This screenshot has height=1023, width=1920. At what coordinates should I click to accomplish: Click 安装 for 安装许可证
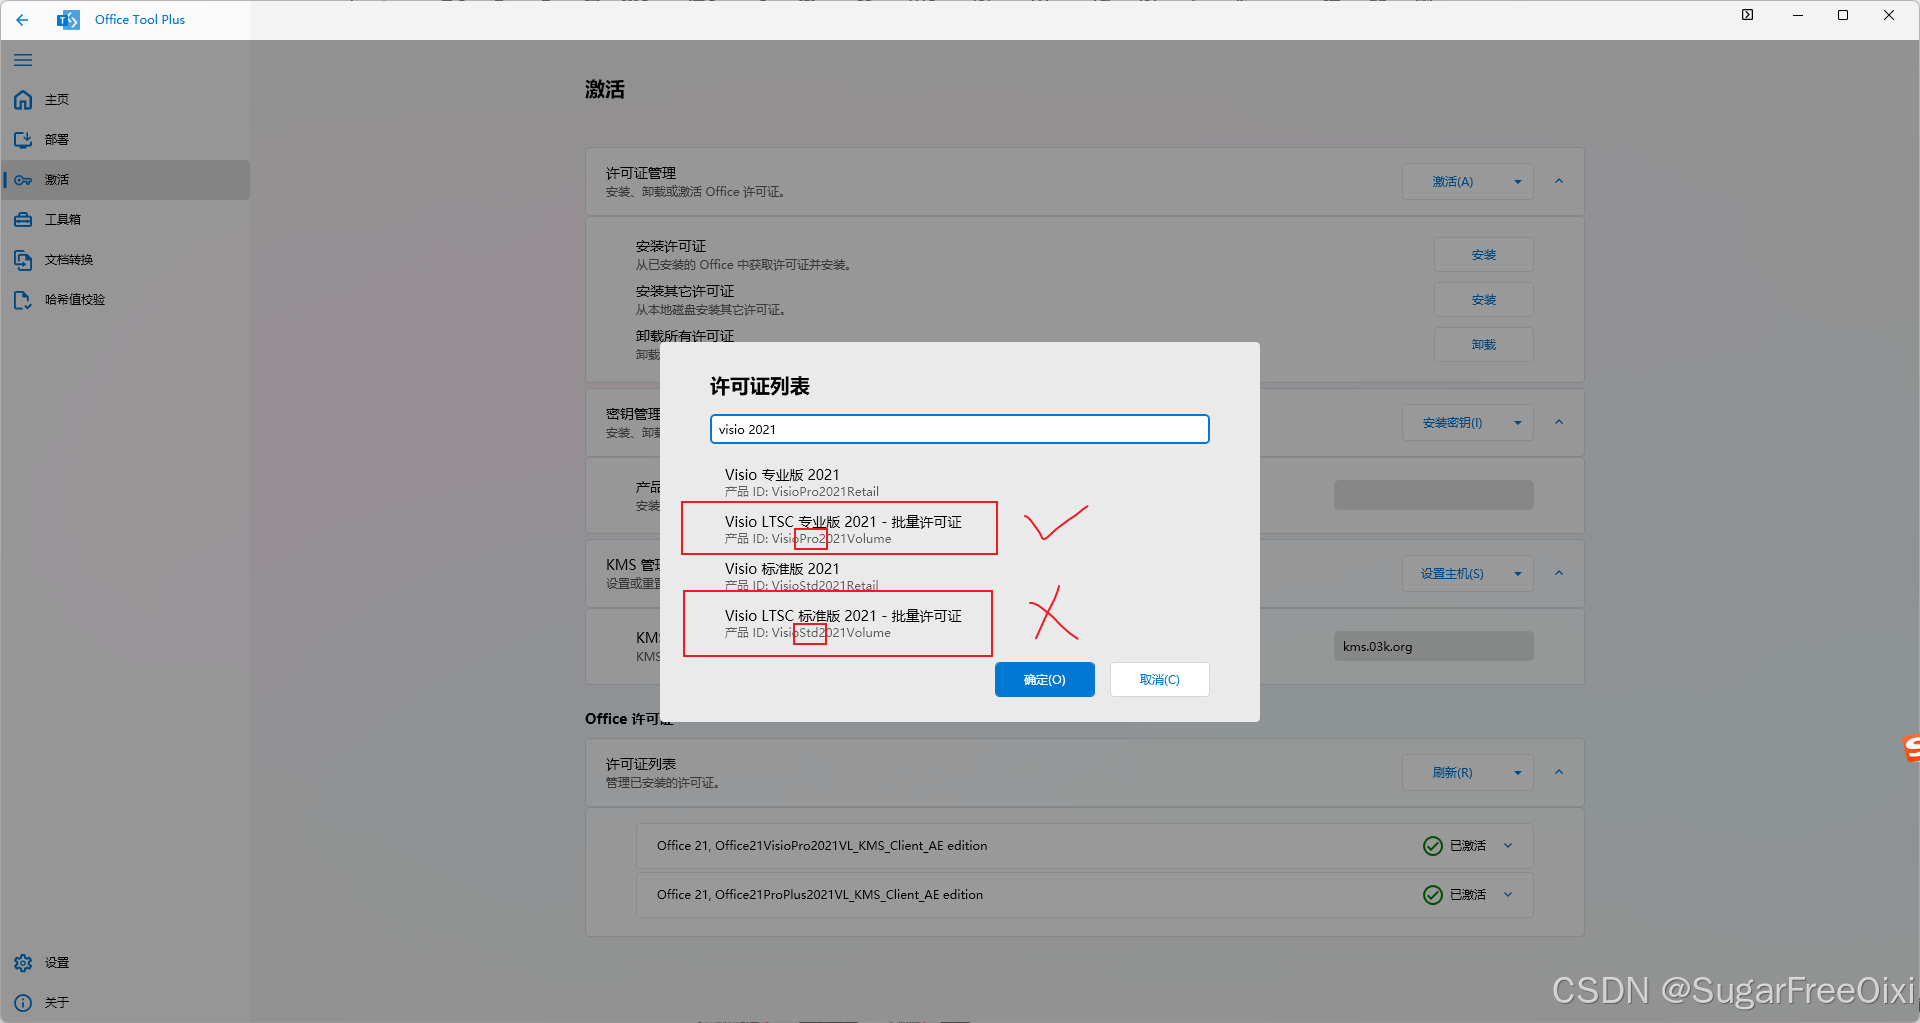1484,255
